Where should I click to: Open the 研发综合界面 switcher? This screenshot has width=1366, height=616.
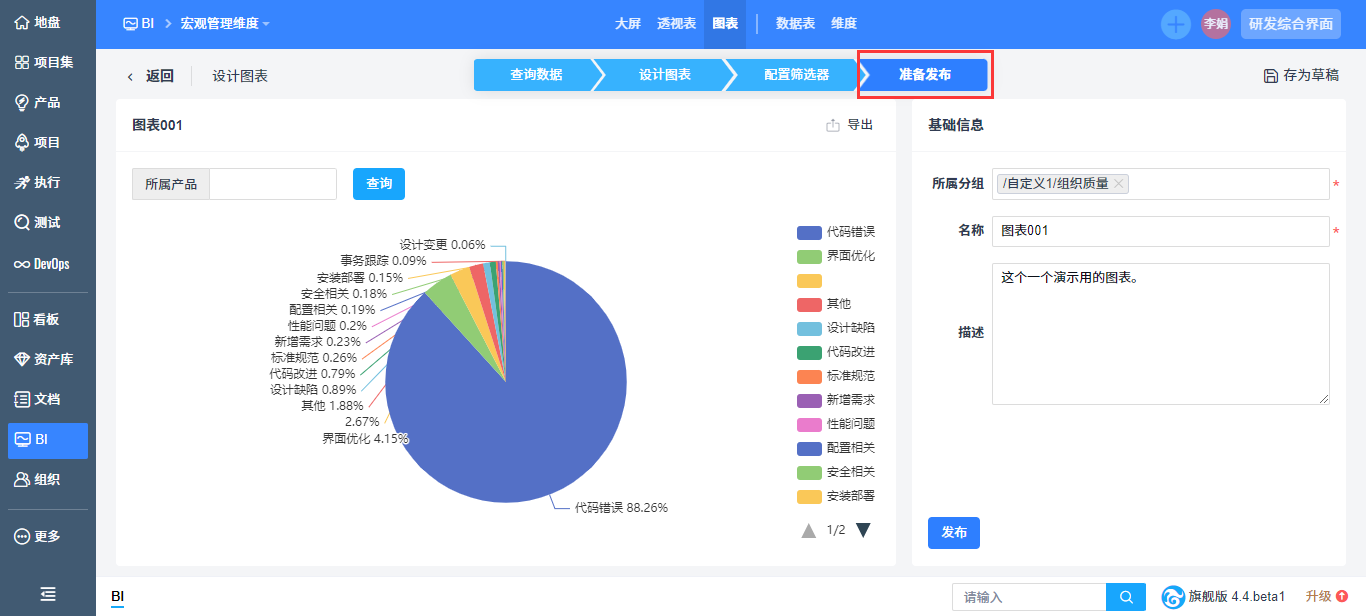[1290, 24]
